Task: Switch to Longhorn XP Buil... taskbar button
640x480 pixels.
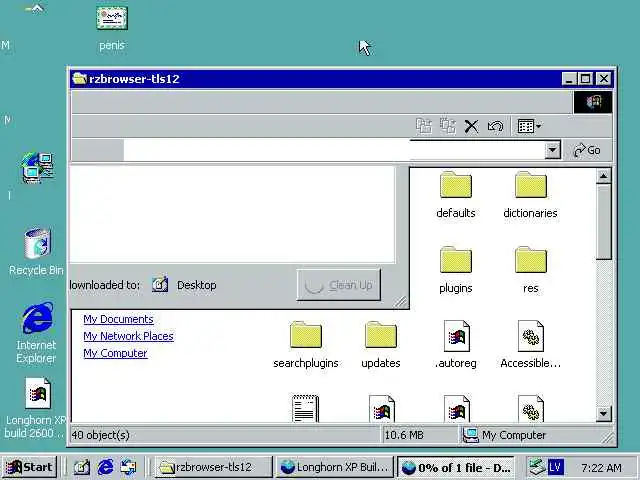Action: 334,467
